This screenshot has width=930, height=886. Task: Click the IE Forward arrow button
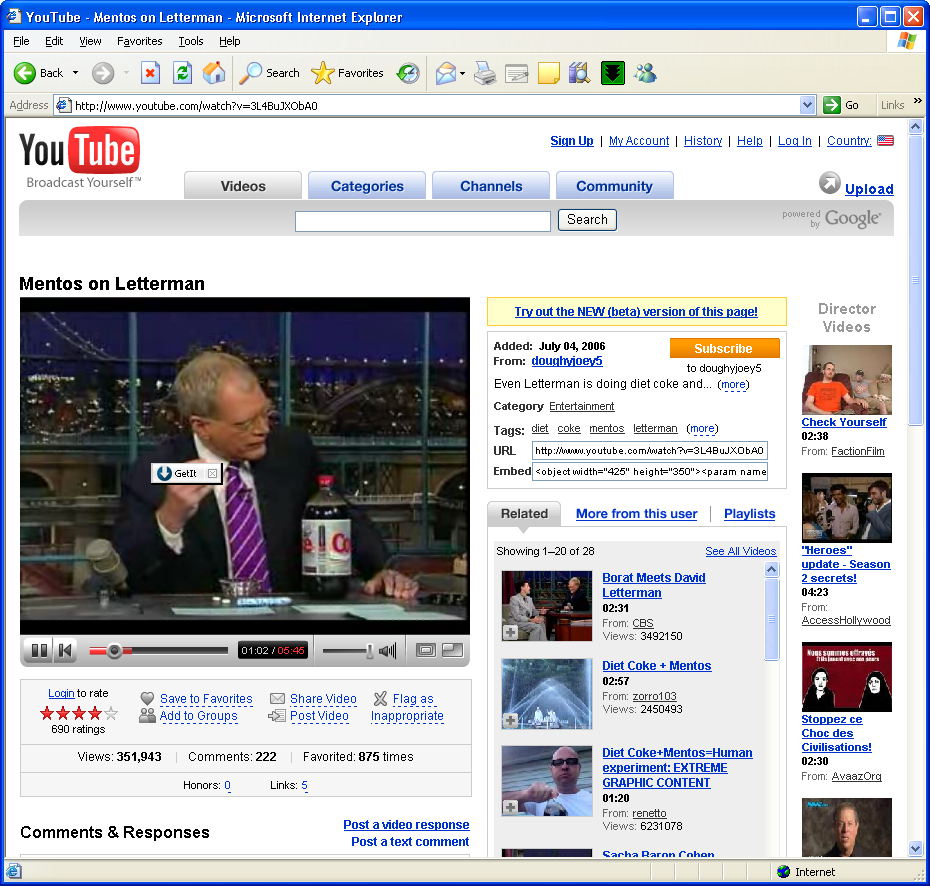click(103, 74)
